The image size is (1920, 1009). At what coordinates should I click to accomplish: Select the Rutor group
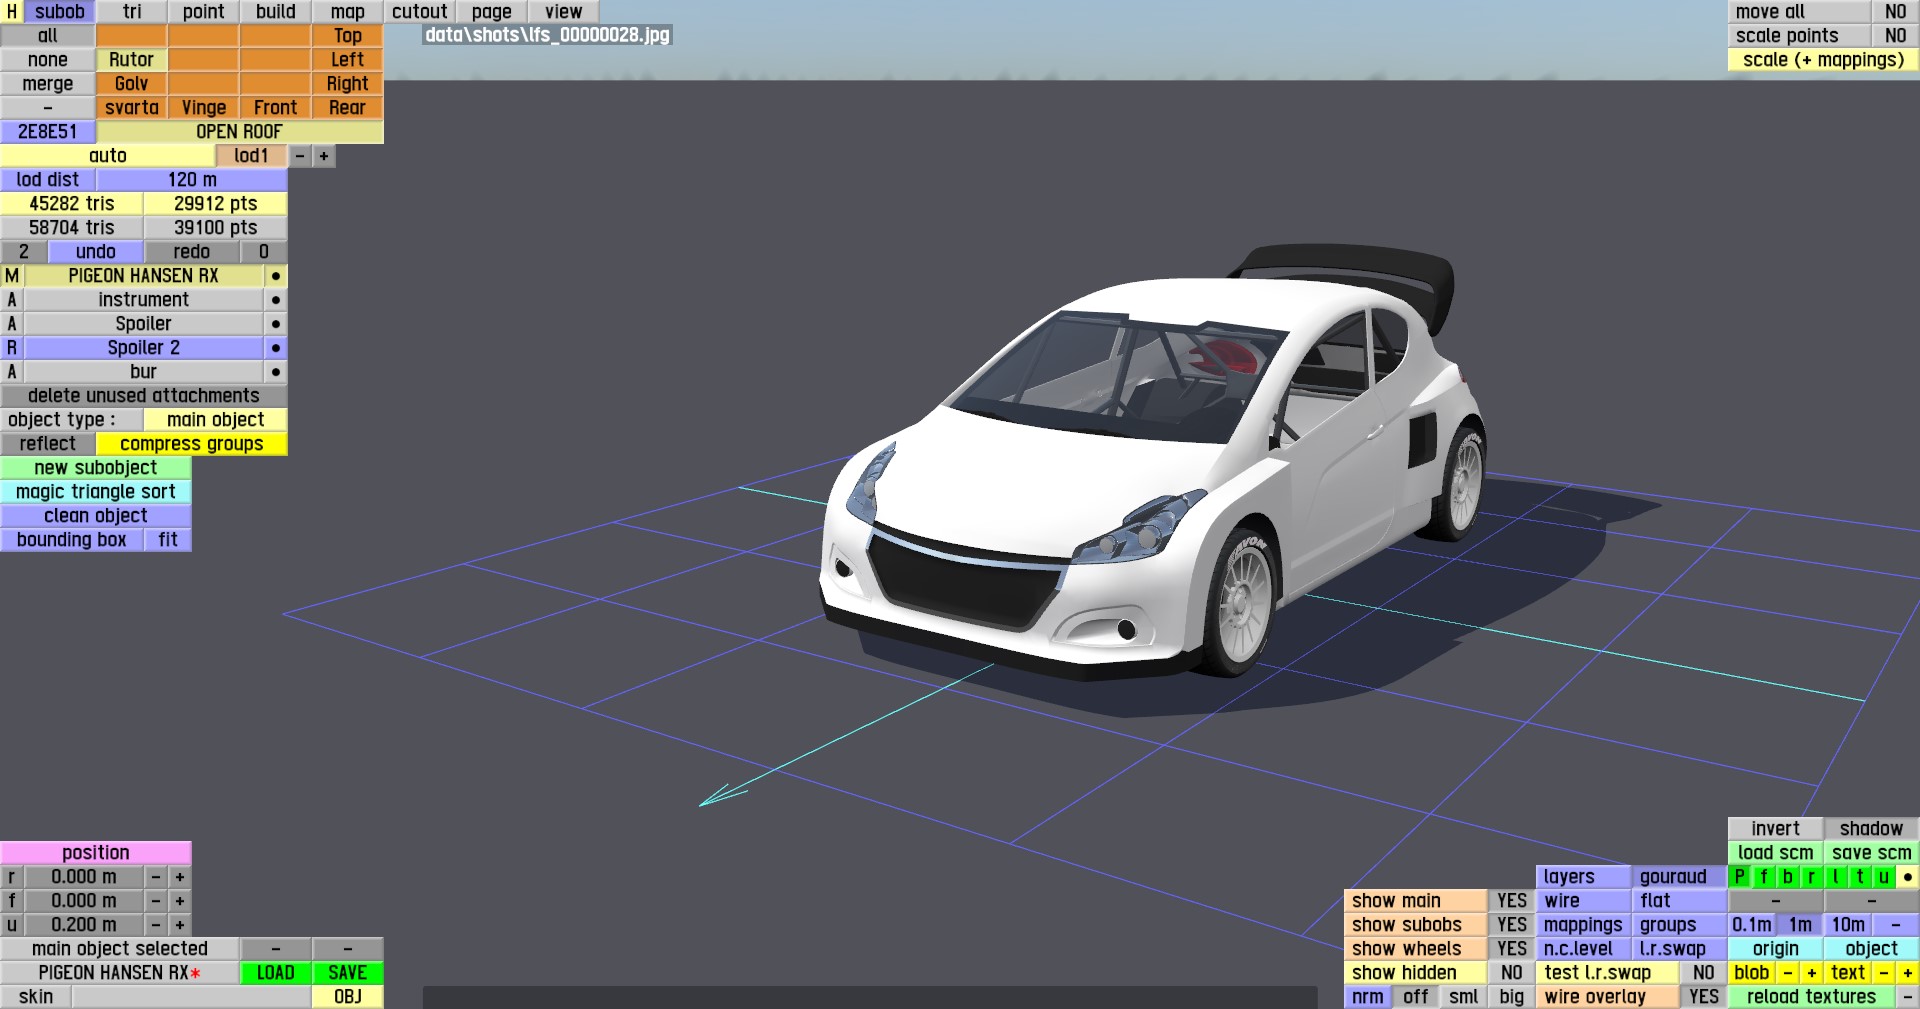point(132,60)
